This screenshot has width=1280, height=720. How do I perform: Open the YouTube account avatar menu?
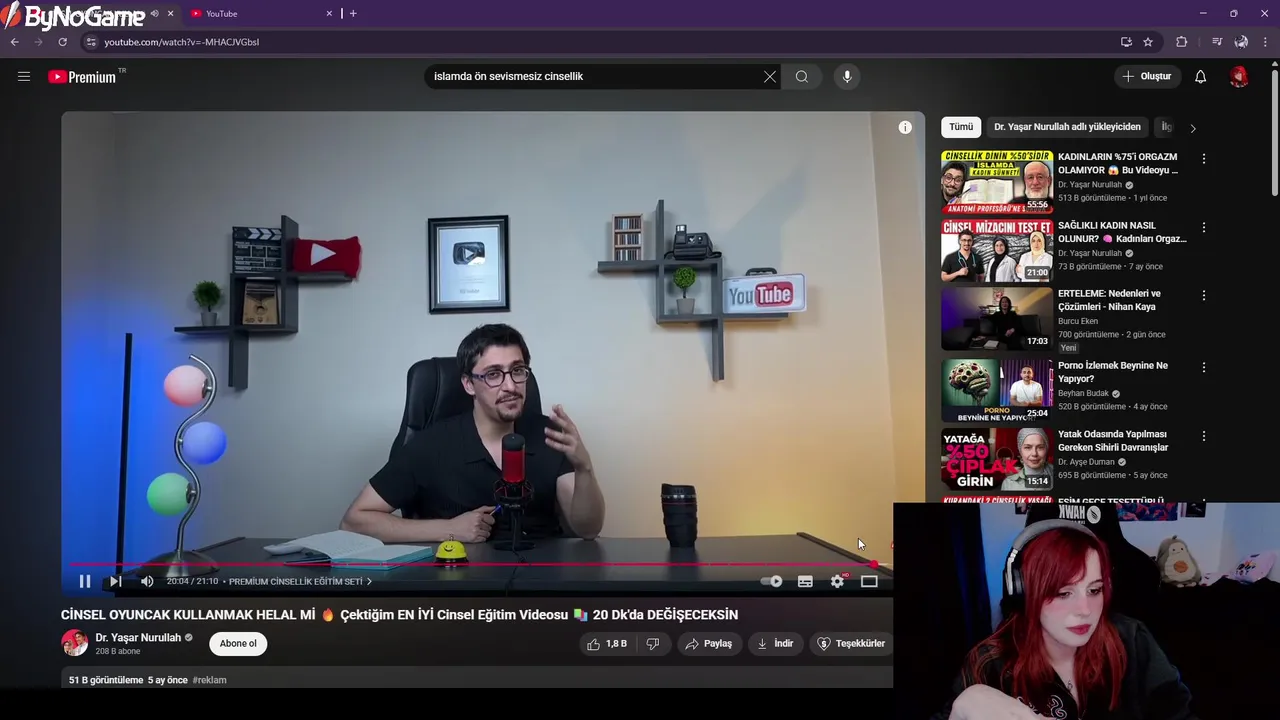(1239, 76)
